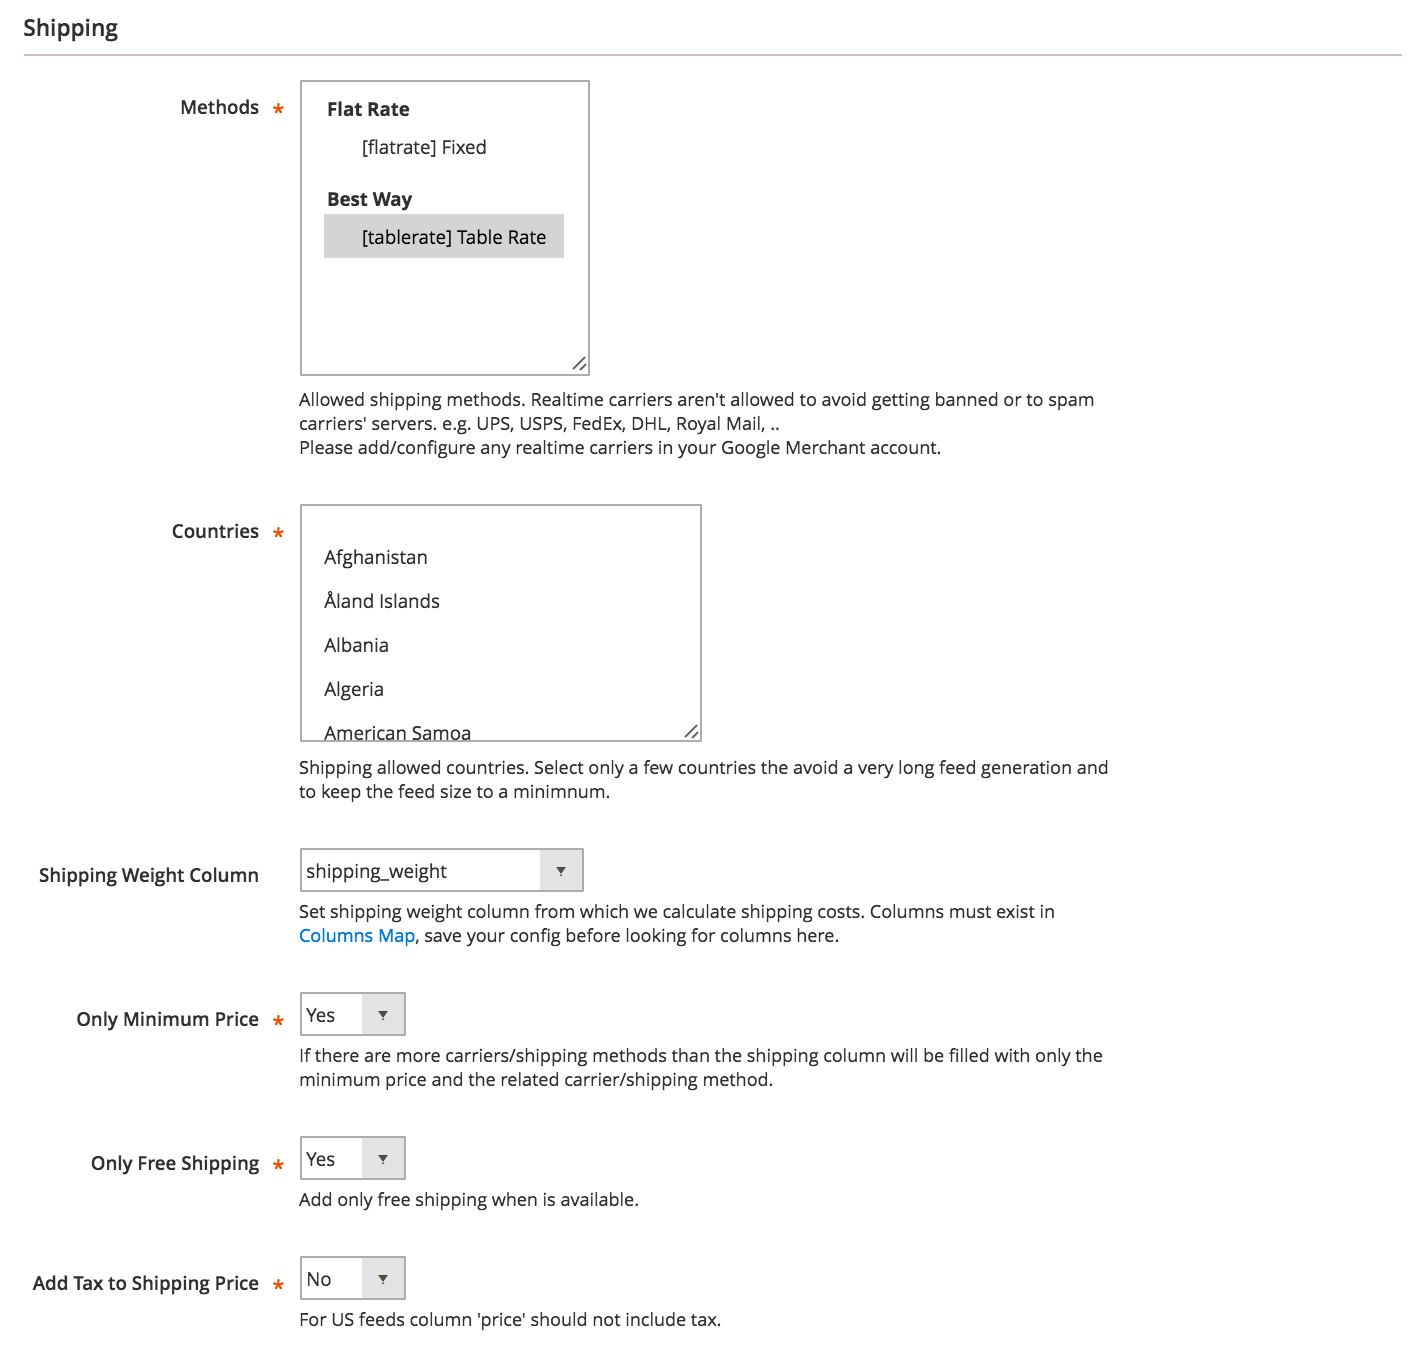
Task: Click the Add Tax to Shipping Price label
Action: pyautogui.click(x=146, y=1283)
